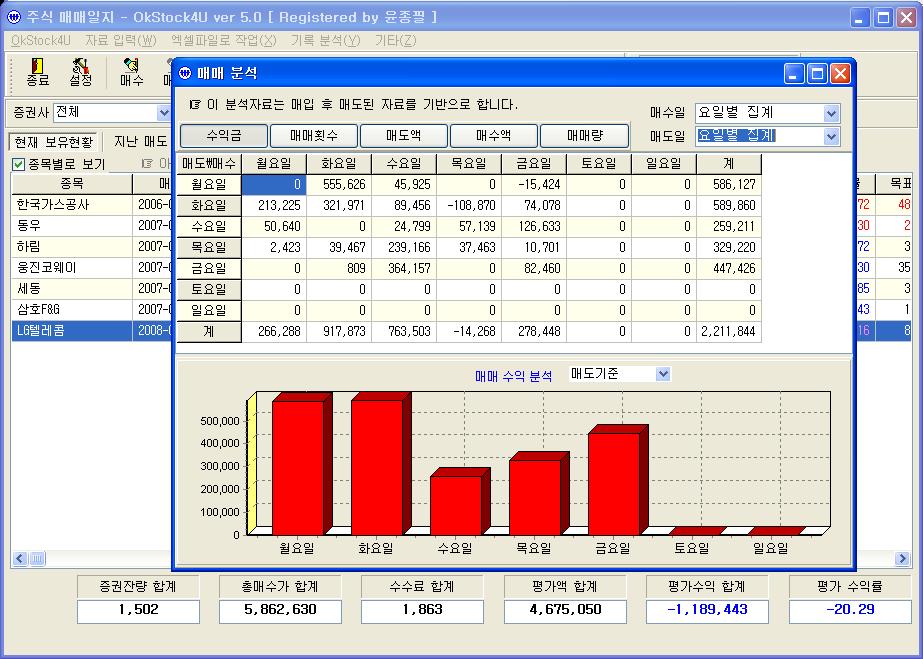
Task: Click the 일요일 column header
Action: pyautogui.click(x=664, y=164)
